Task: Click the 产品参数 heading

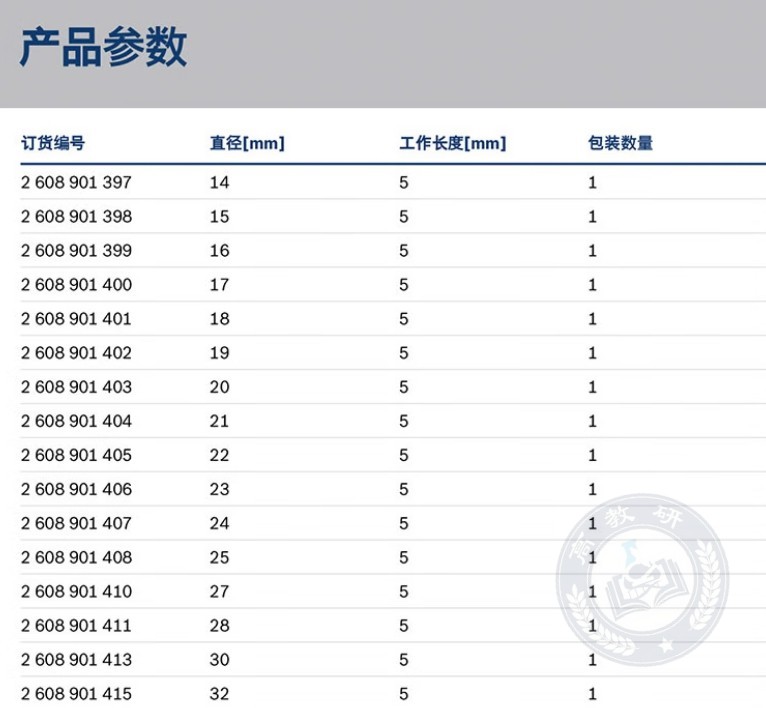Action: 103,47
